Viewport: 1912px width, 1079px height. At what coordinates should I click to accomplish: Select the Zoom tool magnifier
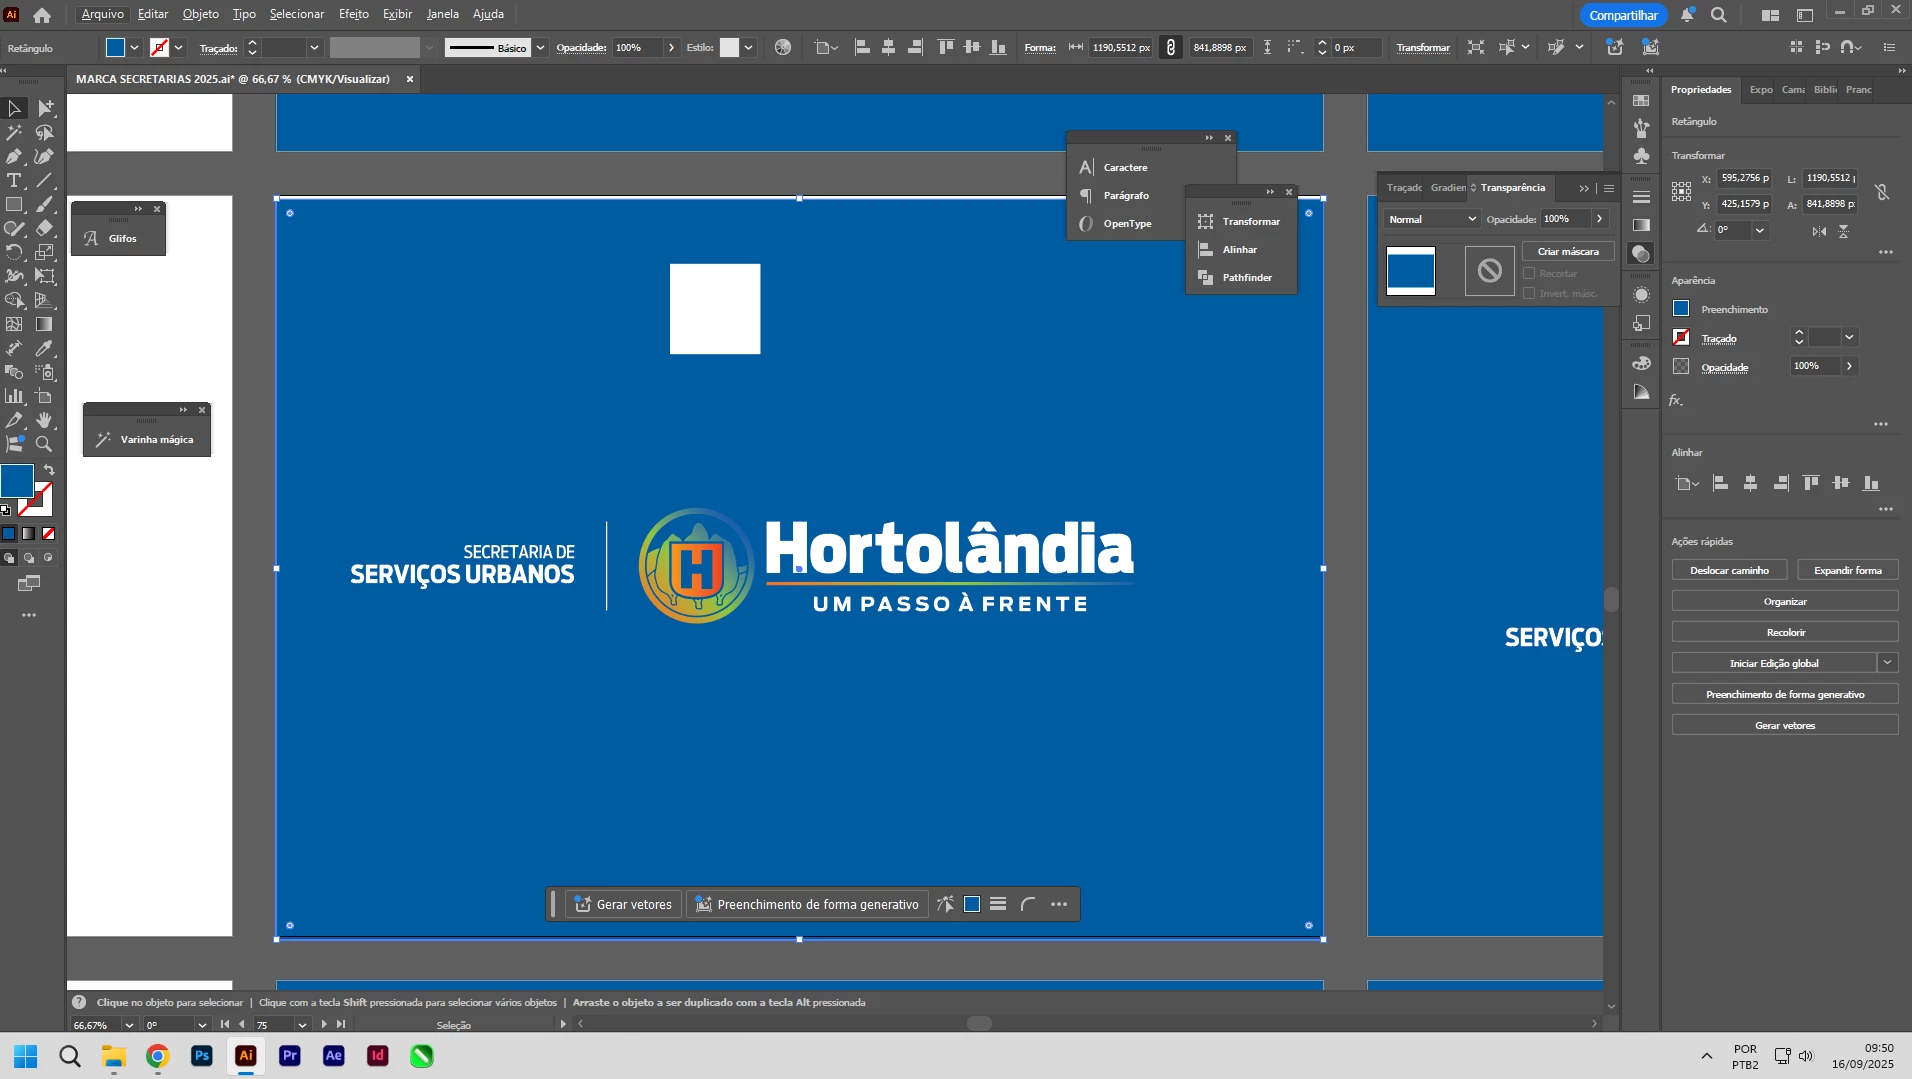tap(45, 444)
